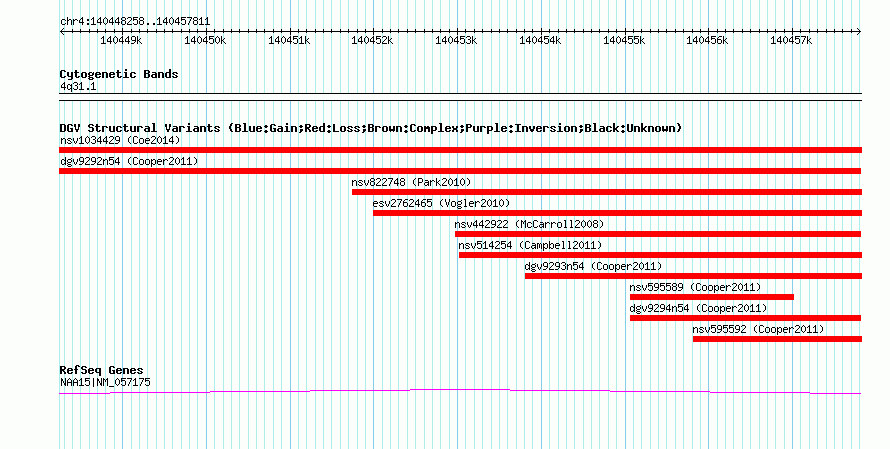Image resolution: width=890 pixels, height=449 pixels.
Task: Click the dgv9293n54 (Cooper2011) label
Action: tap(593, 266)
